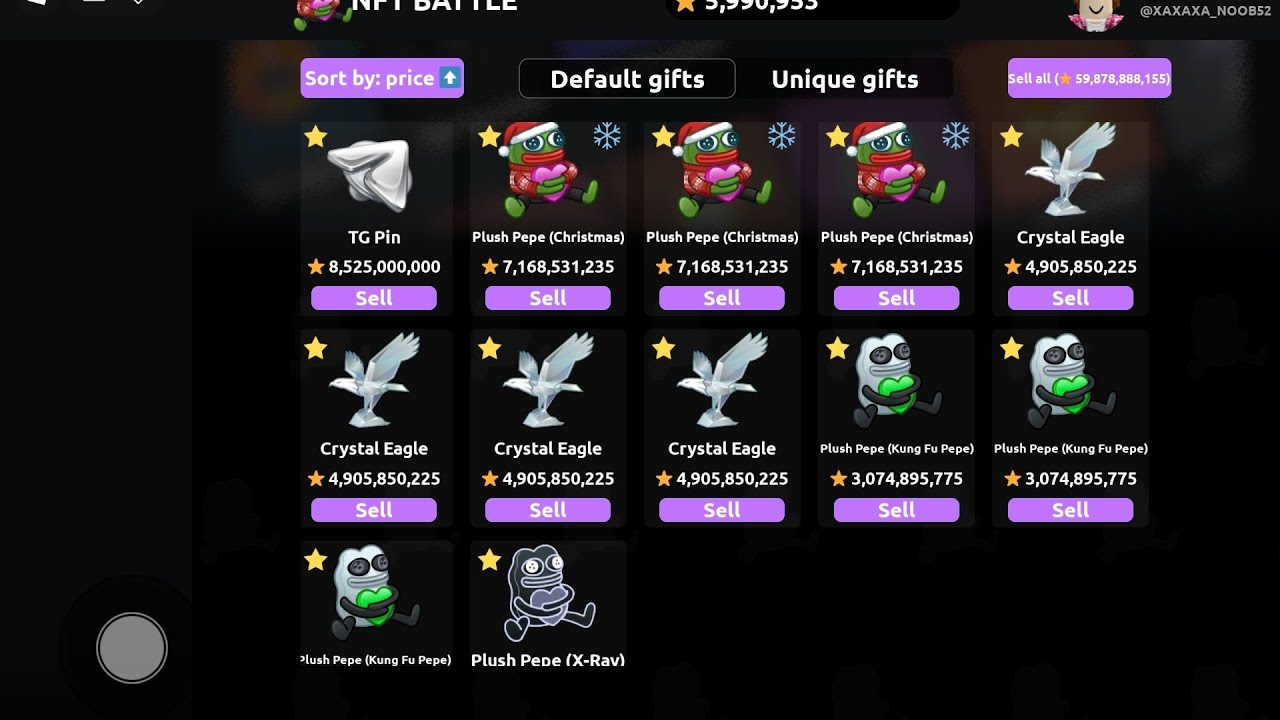Image resolution: width=1280 pixels, height=720 pixels.
Task: Tap the virtual joystick thumb control
Action: point(132,648)
